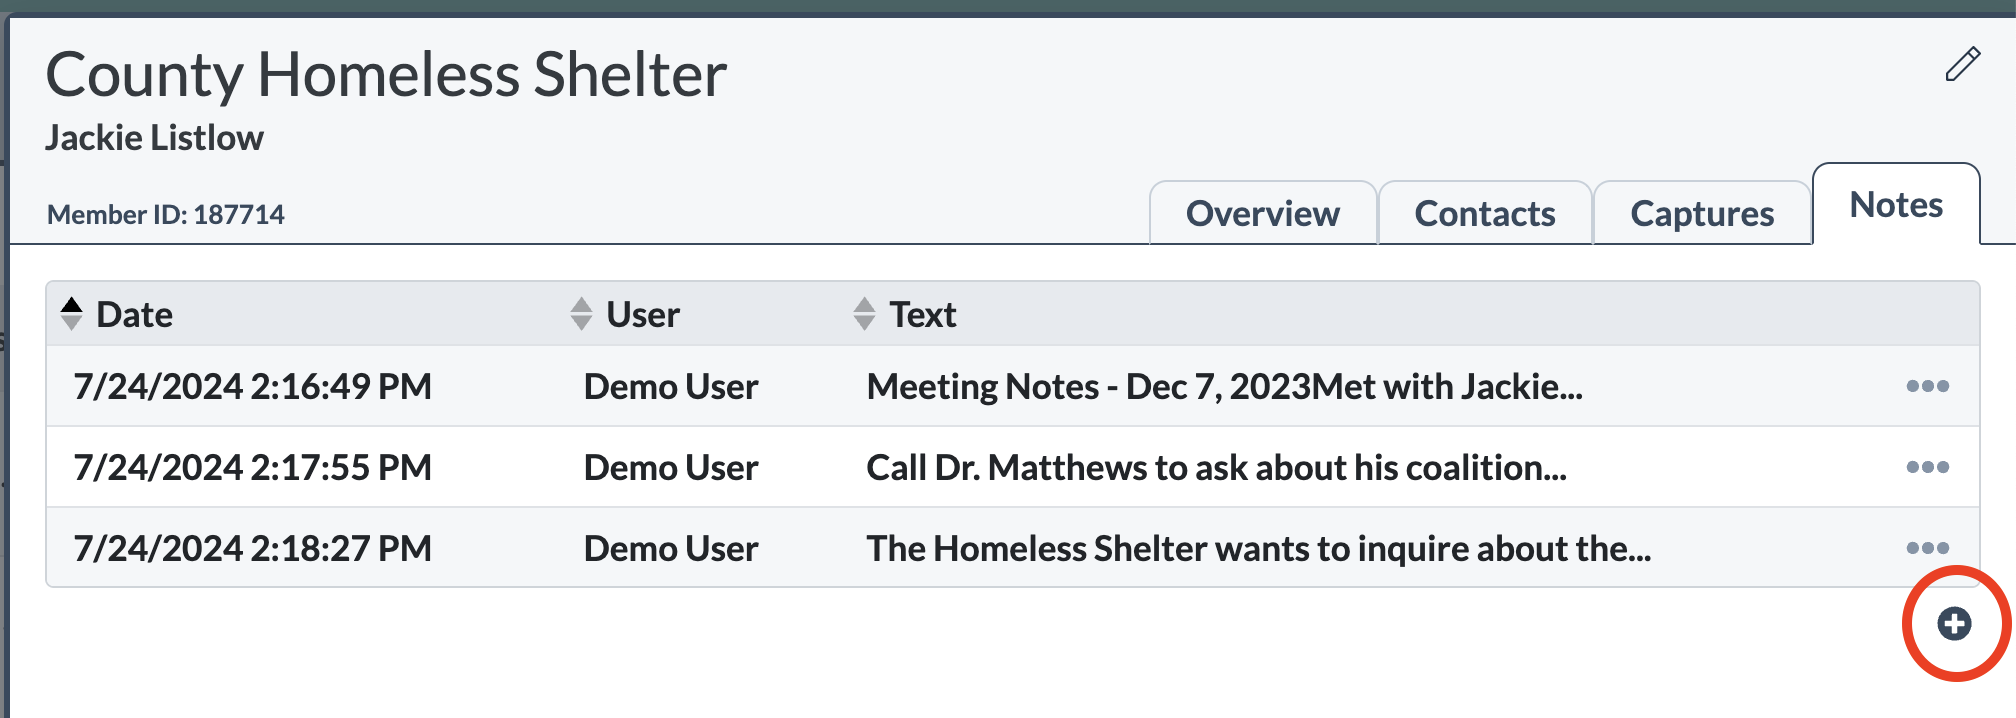2016x718 pixels.
Task: Click the User column header label
Action: point(643,315)
